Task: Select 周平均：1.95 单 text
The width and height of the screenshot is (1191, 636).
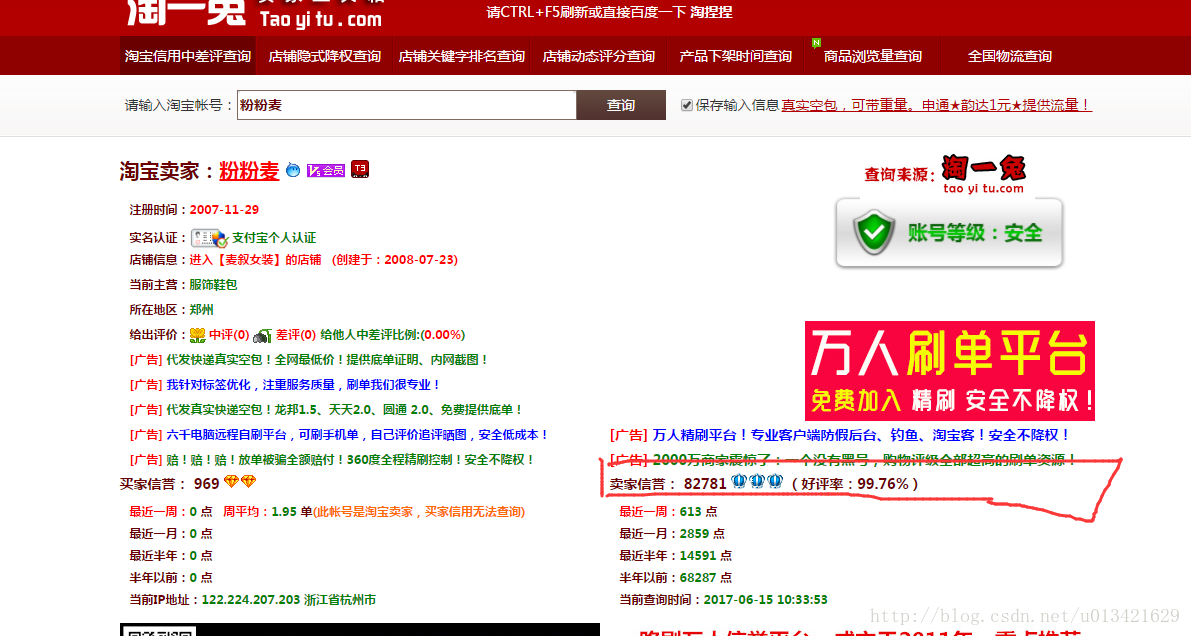Action: pos(267,512)
